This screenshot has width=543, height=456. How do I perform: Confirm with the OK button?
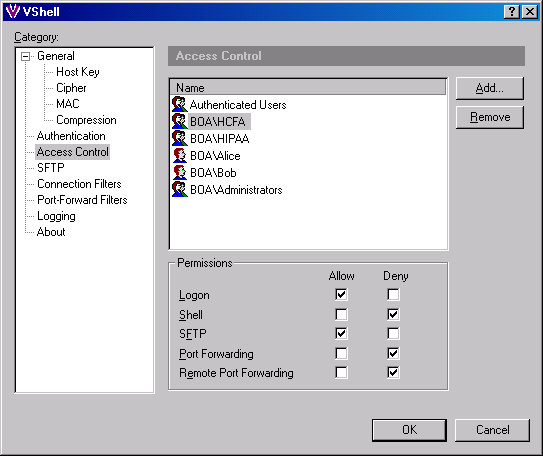click(409, 430)
